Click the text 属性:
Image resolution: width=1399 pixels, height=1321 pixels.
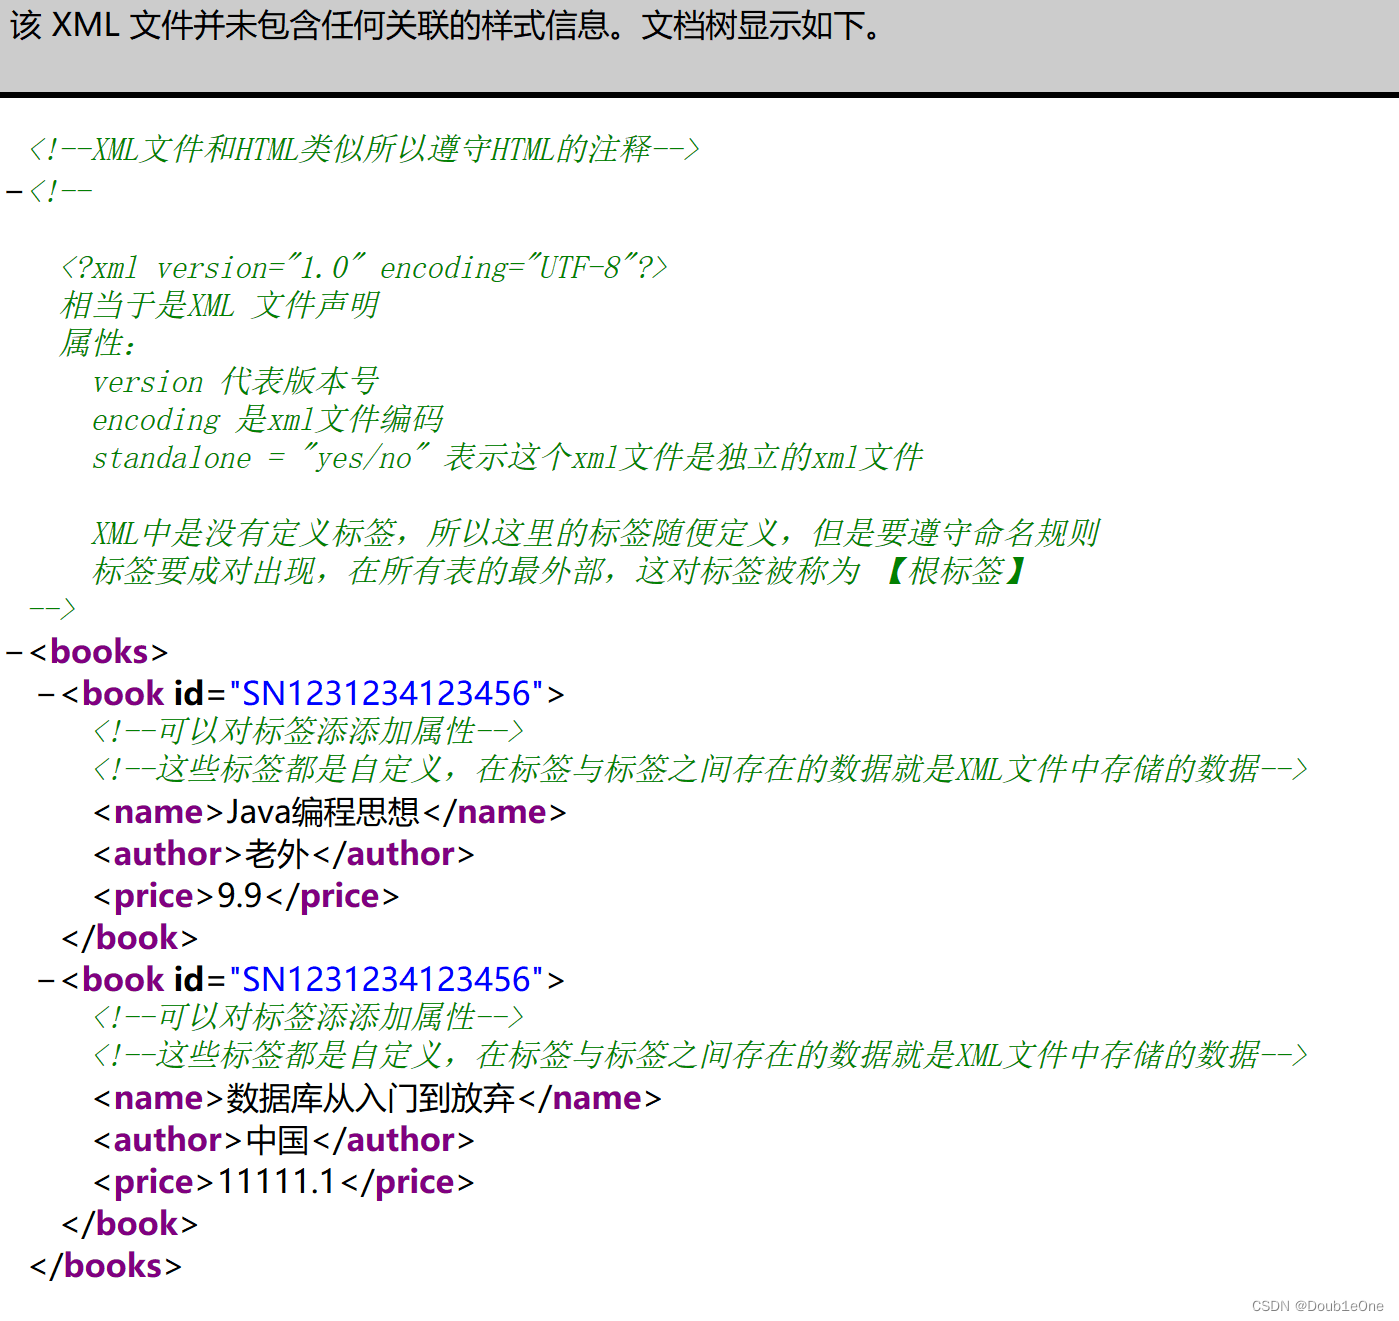[x=98, y=344]
